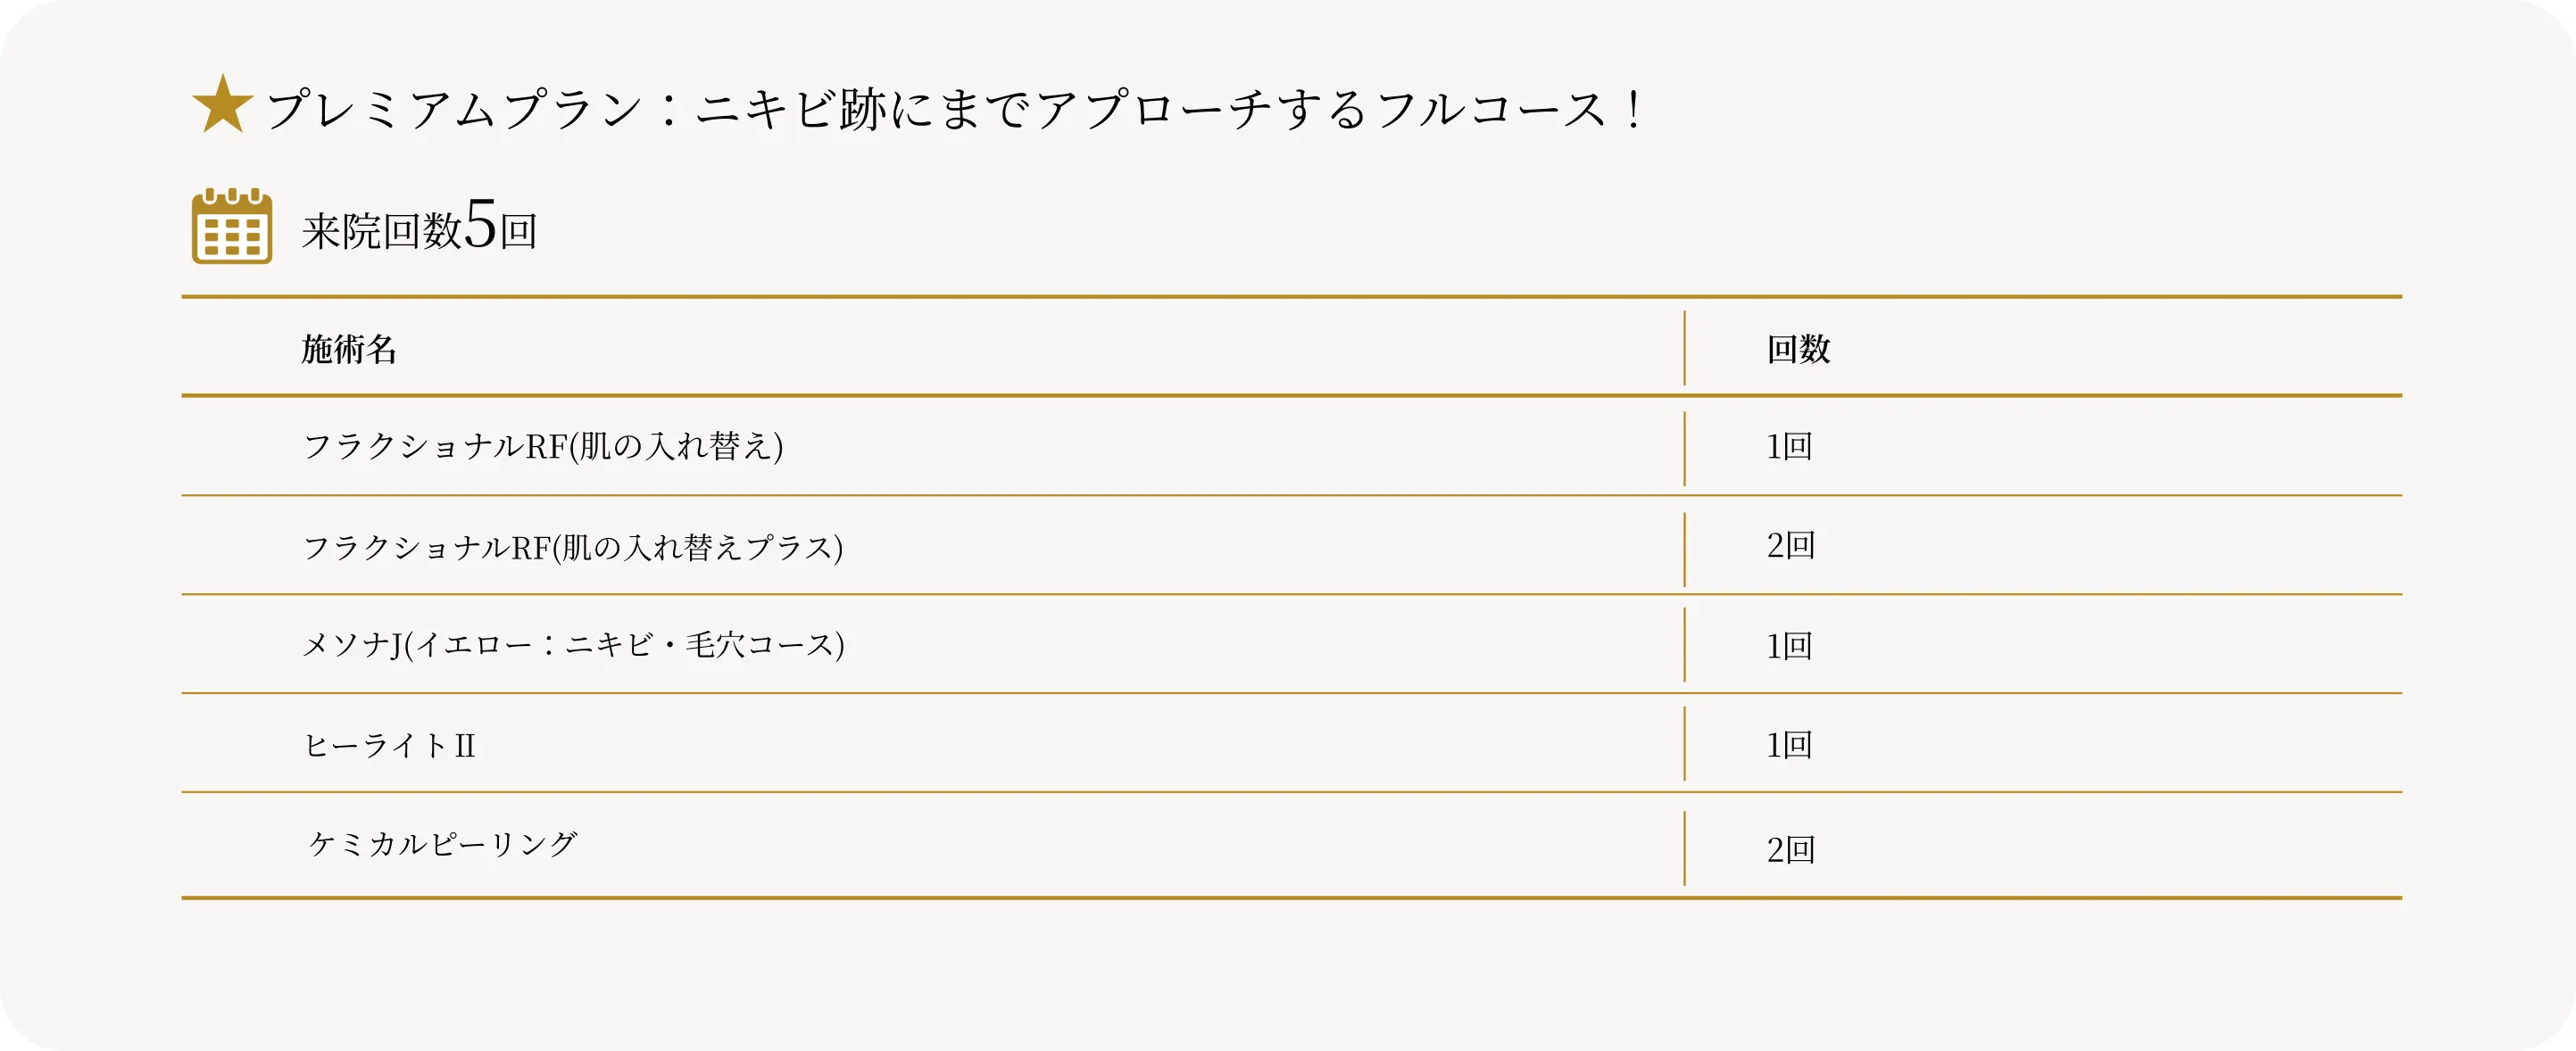Click the ニキビ跡 text in the heading
This screenshot has height=1051, width=2576.
(x=790, y=109)
